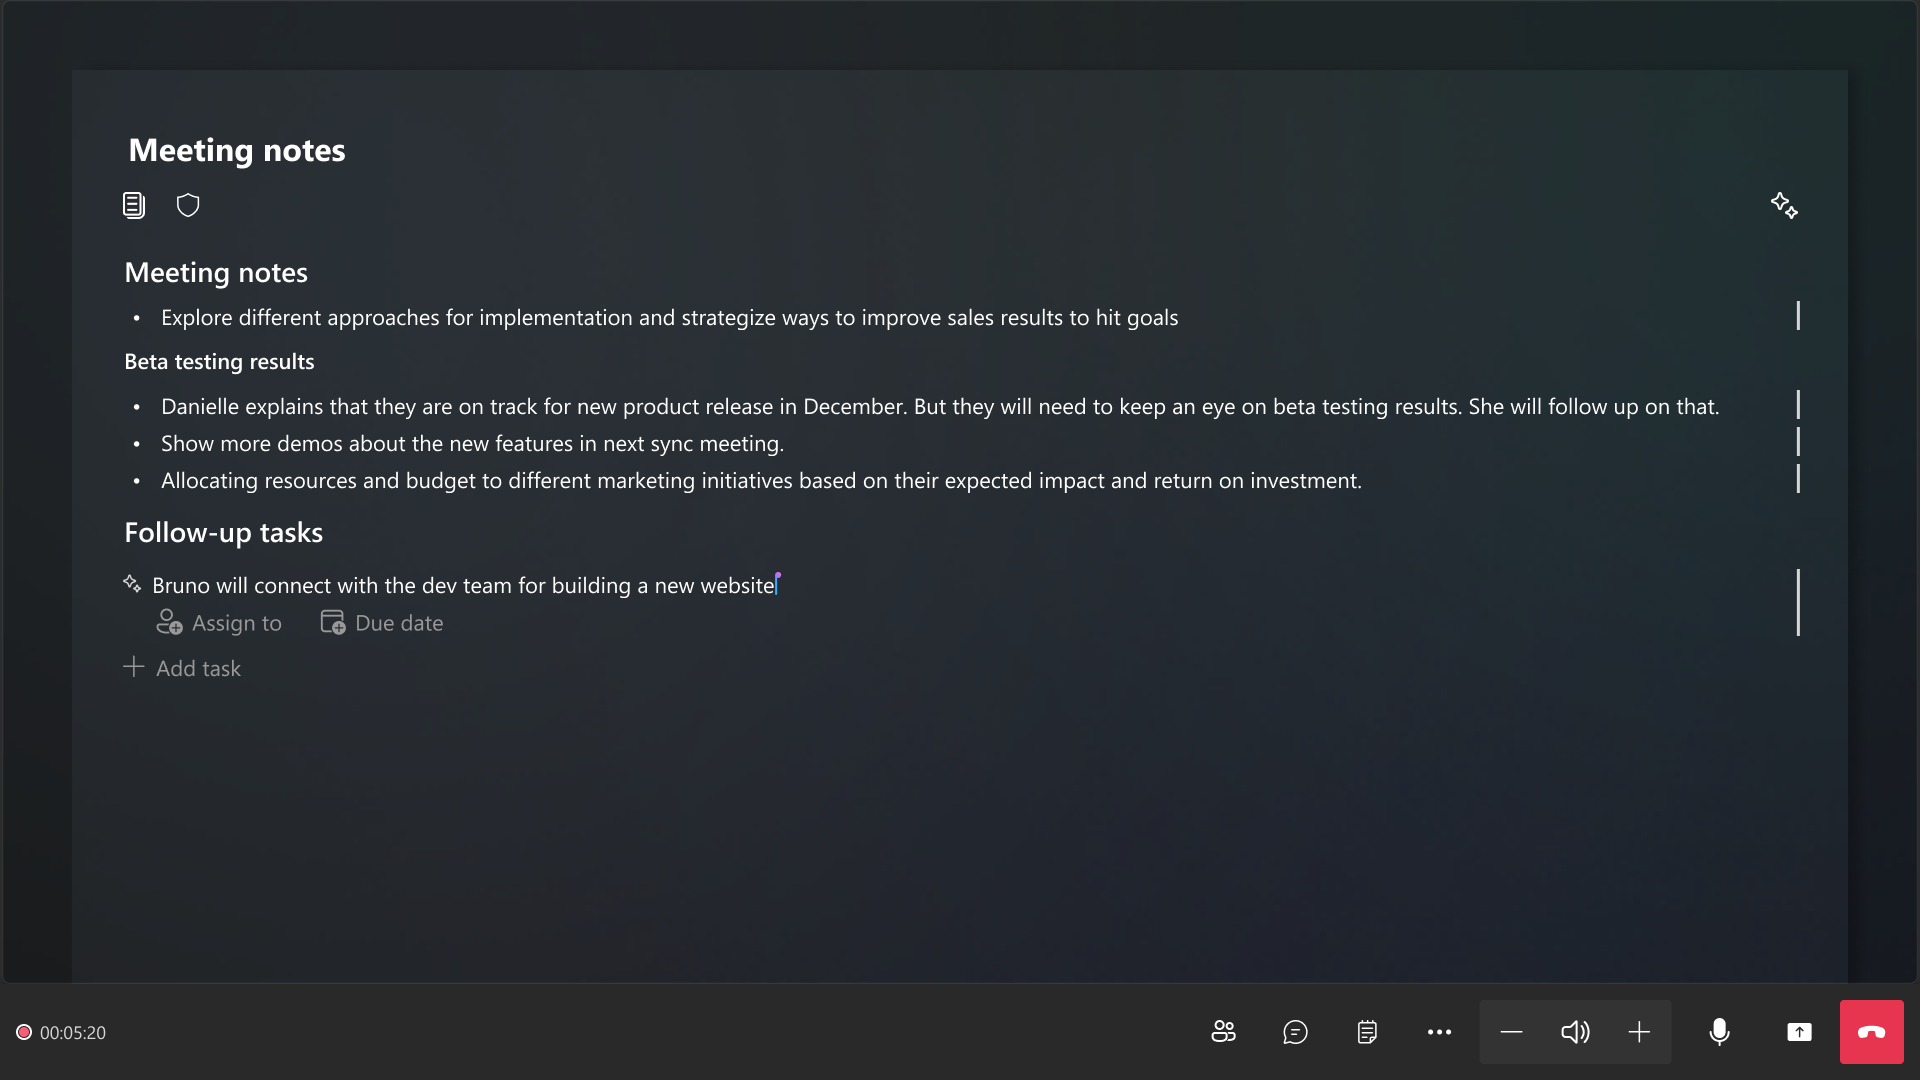Image resolution: width=1920 pixels, height=1080 pixels.
Task: Click Add task
Action: 182,668
